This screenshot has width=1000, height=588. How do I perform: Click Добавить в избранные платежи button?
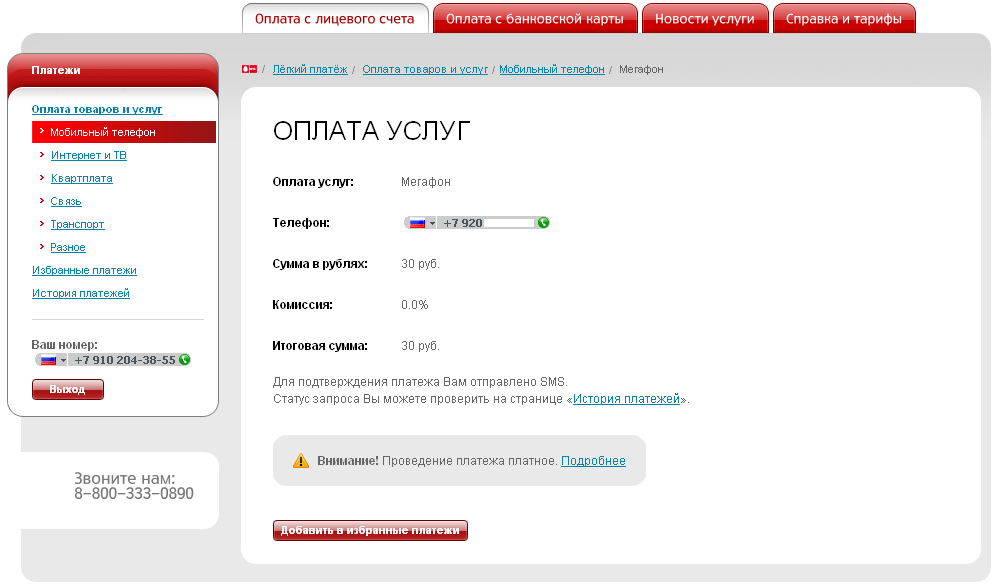point(370,531)
